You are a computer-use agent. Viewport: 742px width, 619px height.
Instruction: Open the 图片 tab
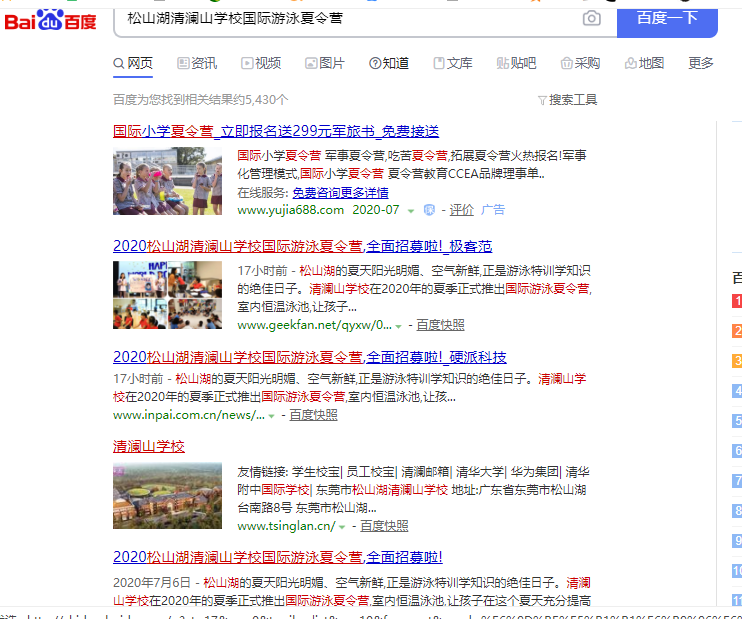tap(325, 63)
